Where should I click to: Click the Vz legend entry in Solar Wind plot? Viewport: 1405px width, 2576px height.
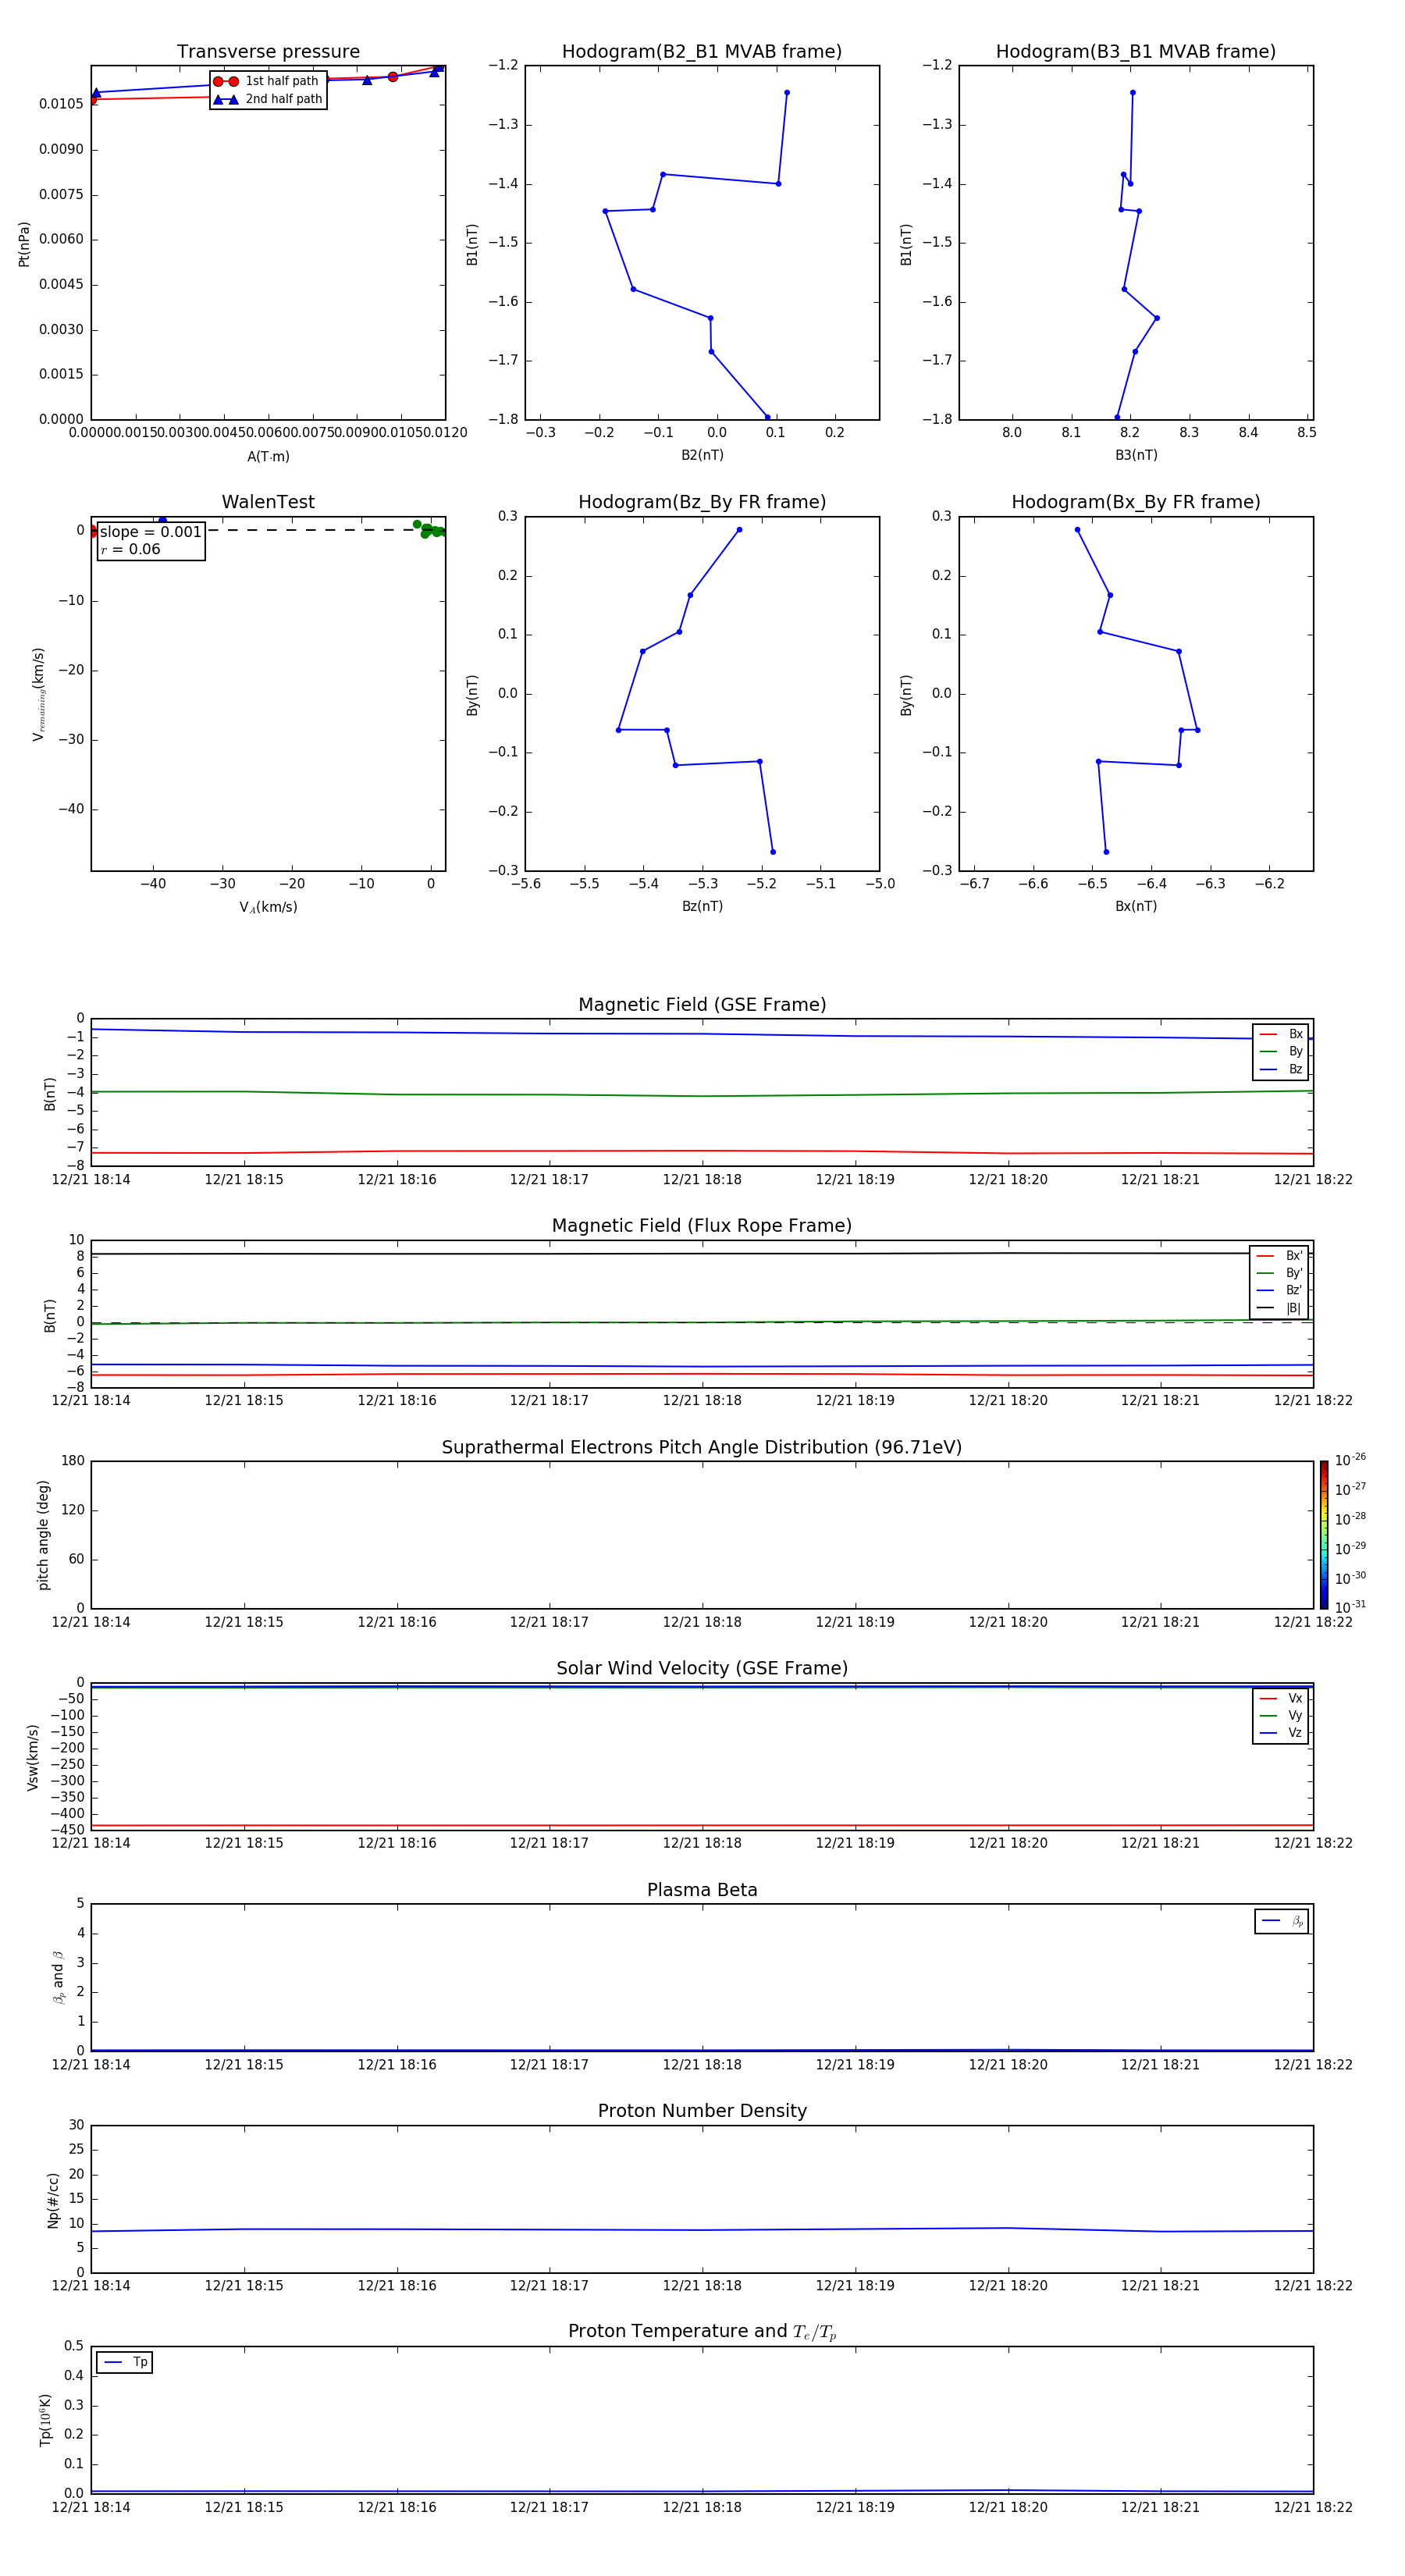pyautogui.click(x=1281, y=1732)
